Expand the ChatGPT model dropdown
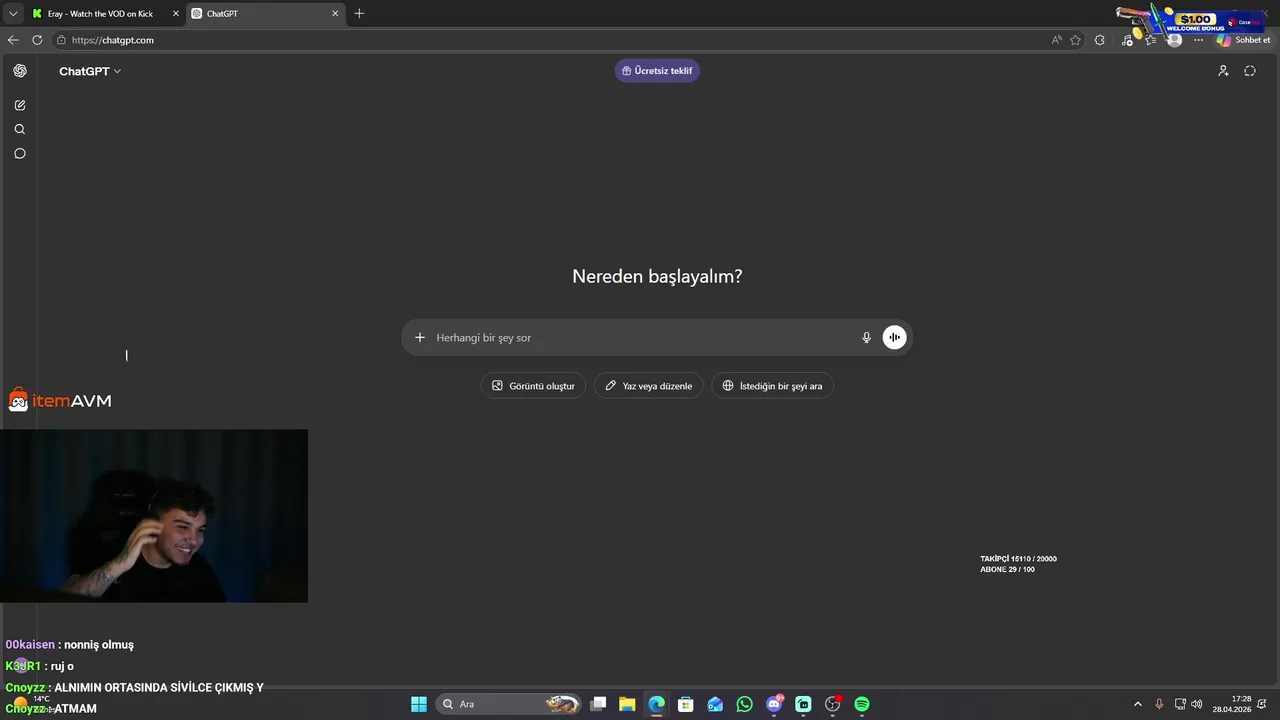Image resolution: width=1280 pixels, height=720 pixels. [x=90, y=71]
